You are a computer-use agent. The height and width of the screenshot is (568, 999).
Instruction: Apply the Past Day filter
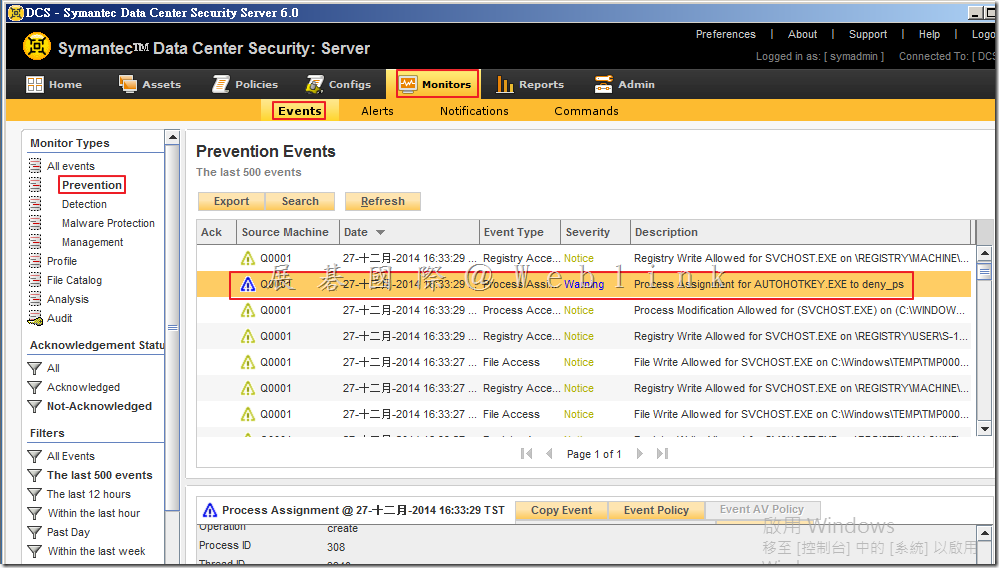pos(68,532)
